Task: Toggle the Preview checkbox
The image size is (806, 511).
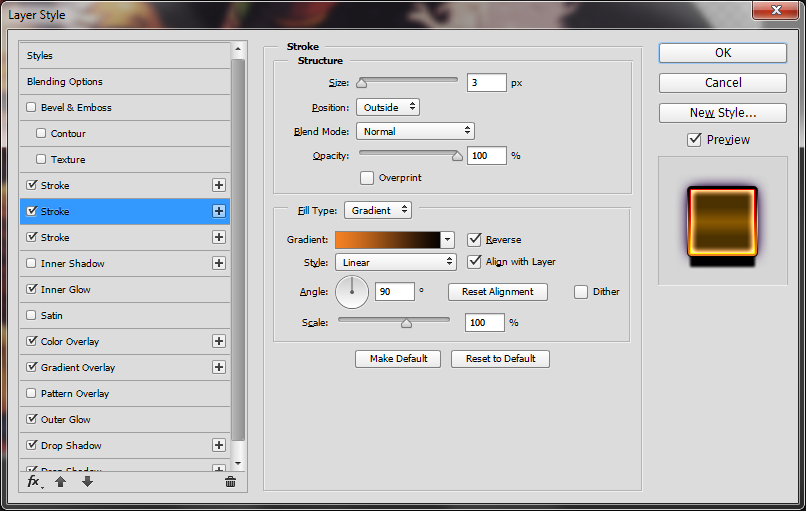Action: pos(694,140)
